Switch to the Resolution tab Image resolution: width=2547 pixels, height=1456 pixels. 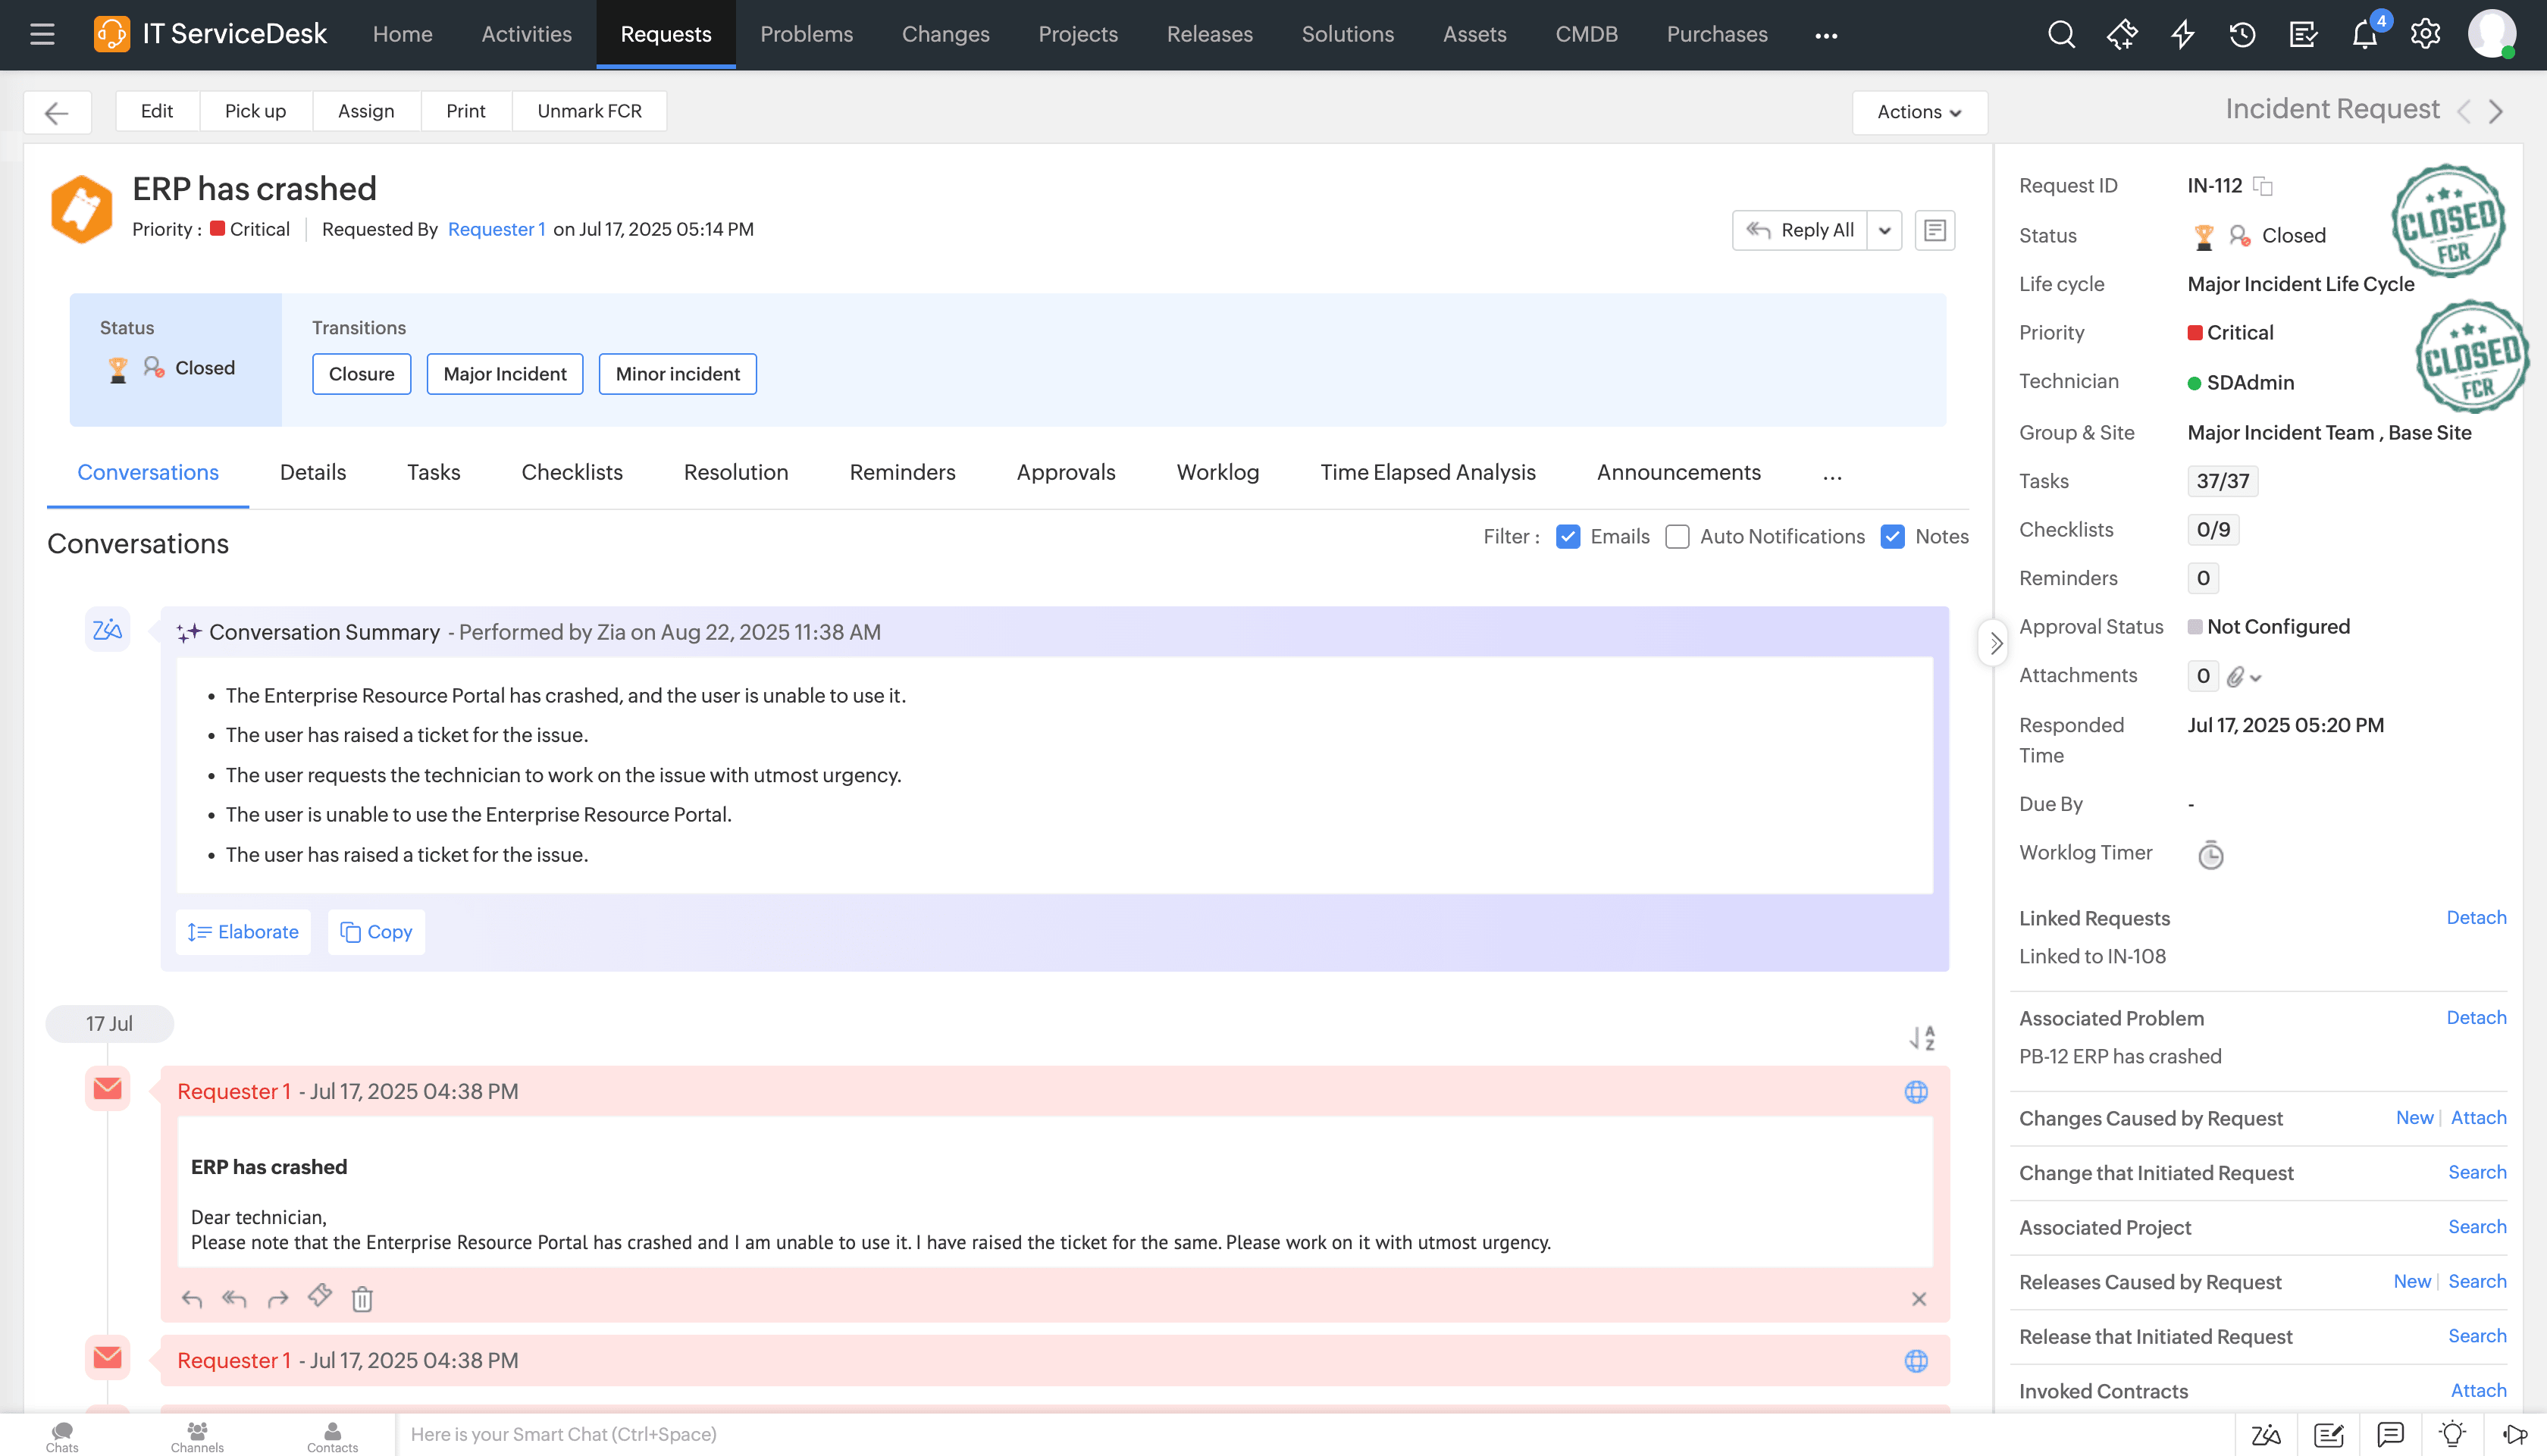point(735,472)
